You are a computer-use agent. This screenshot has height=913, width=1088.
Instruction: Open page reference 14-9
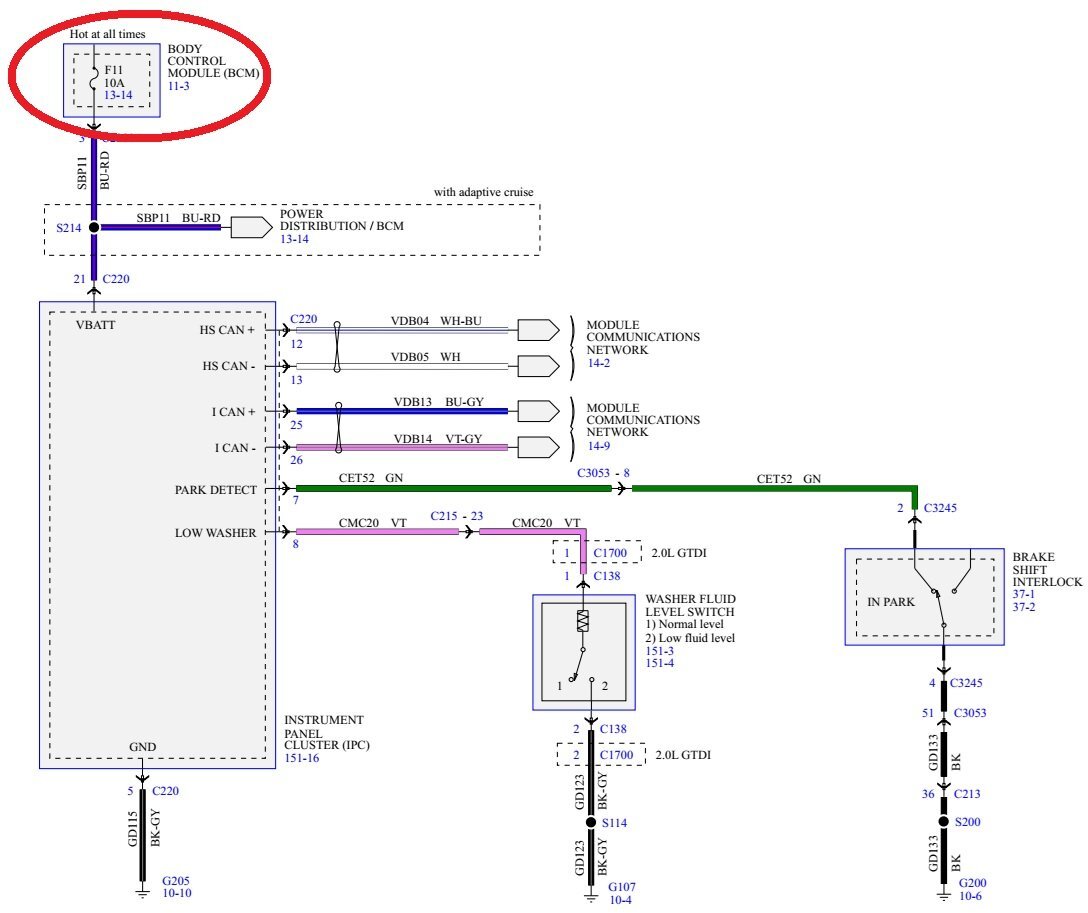(x=598, y=446)
